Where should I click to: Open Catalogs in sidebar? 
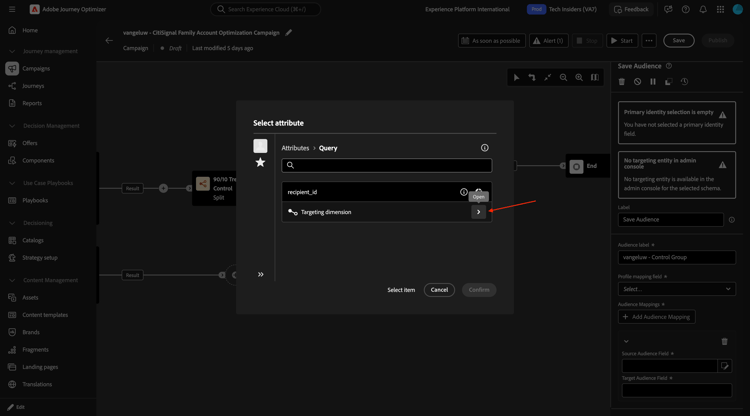[33, 241]
